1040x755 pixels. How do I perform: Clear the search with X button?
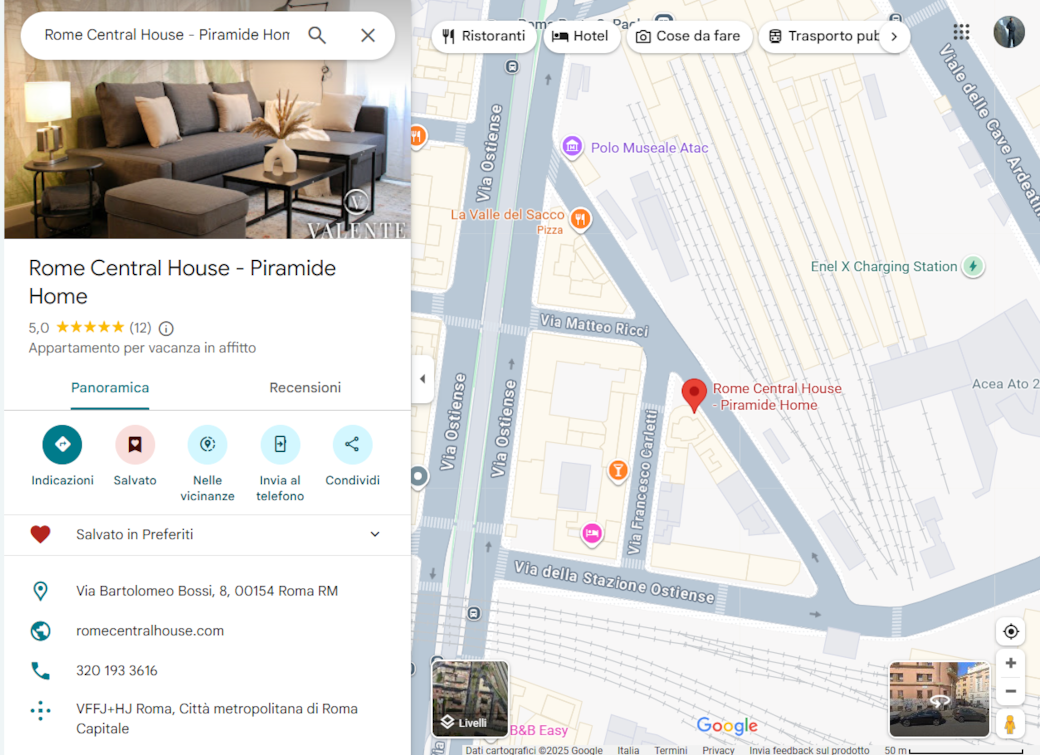(368, 35)
